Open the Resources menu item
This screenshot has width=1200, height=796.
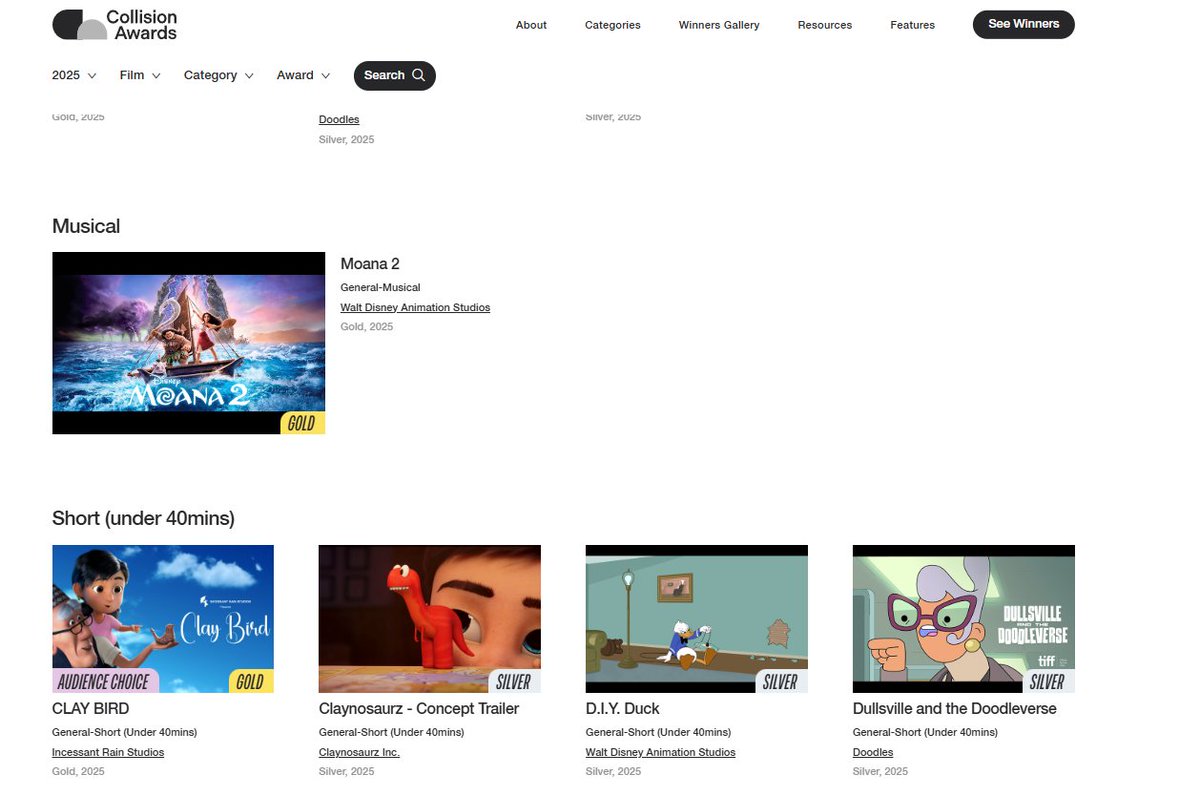[x=825, y=25]
